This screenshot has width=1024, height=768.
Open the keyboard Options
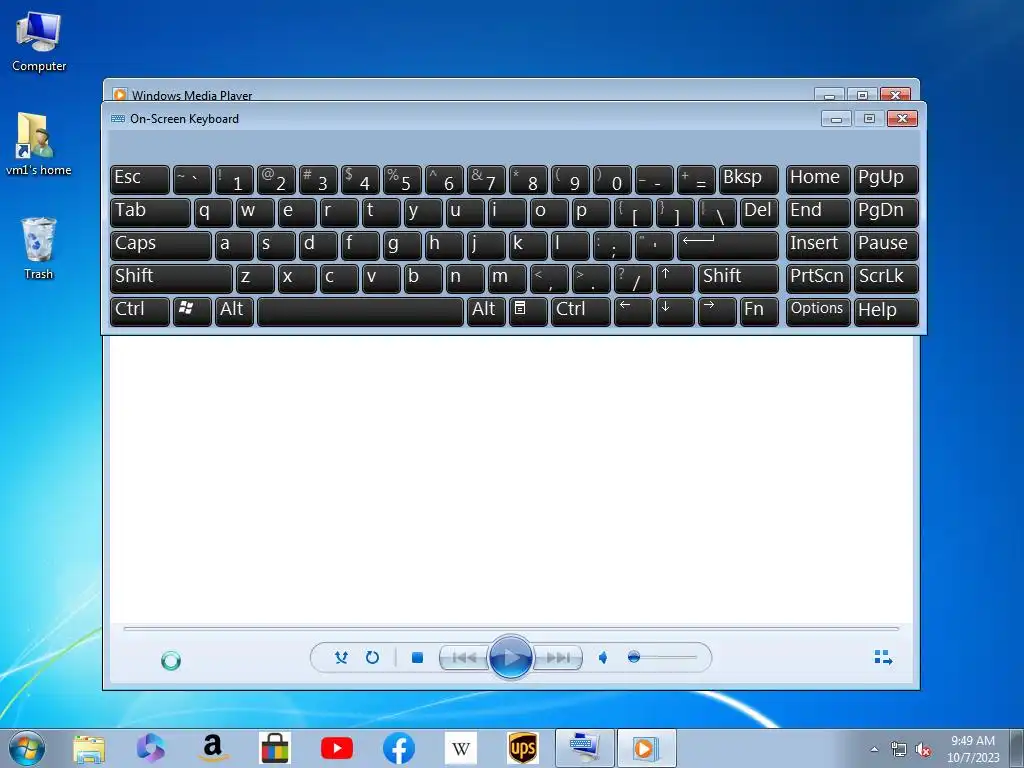tap(818, 312)
